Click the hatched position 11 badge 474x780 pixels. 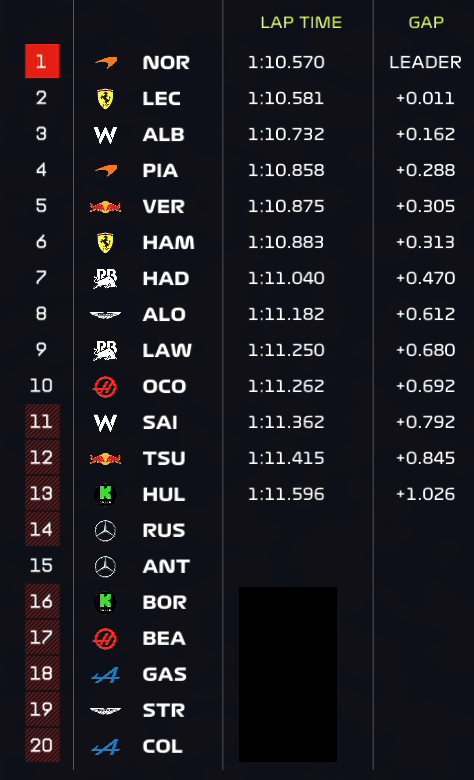(42, 421)
